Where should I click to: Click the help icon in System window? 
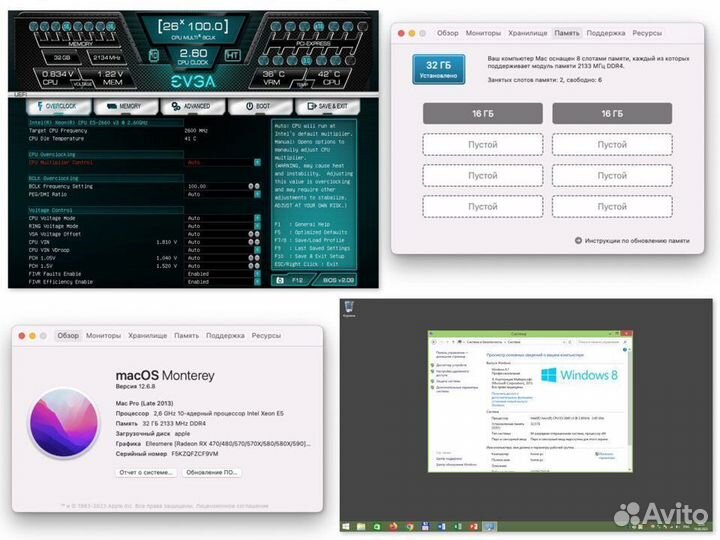tap(624, 350)
